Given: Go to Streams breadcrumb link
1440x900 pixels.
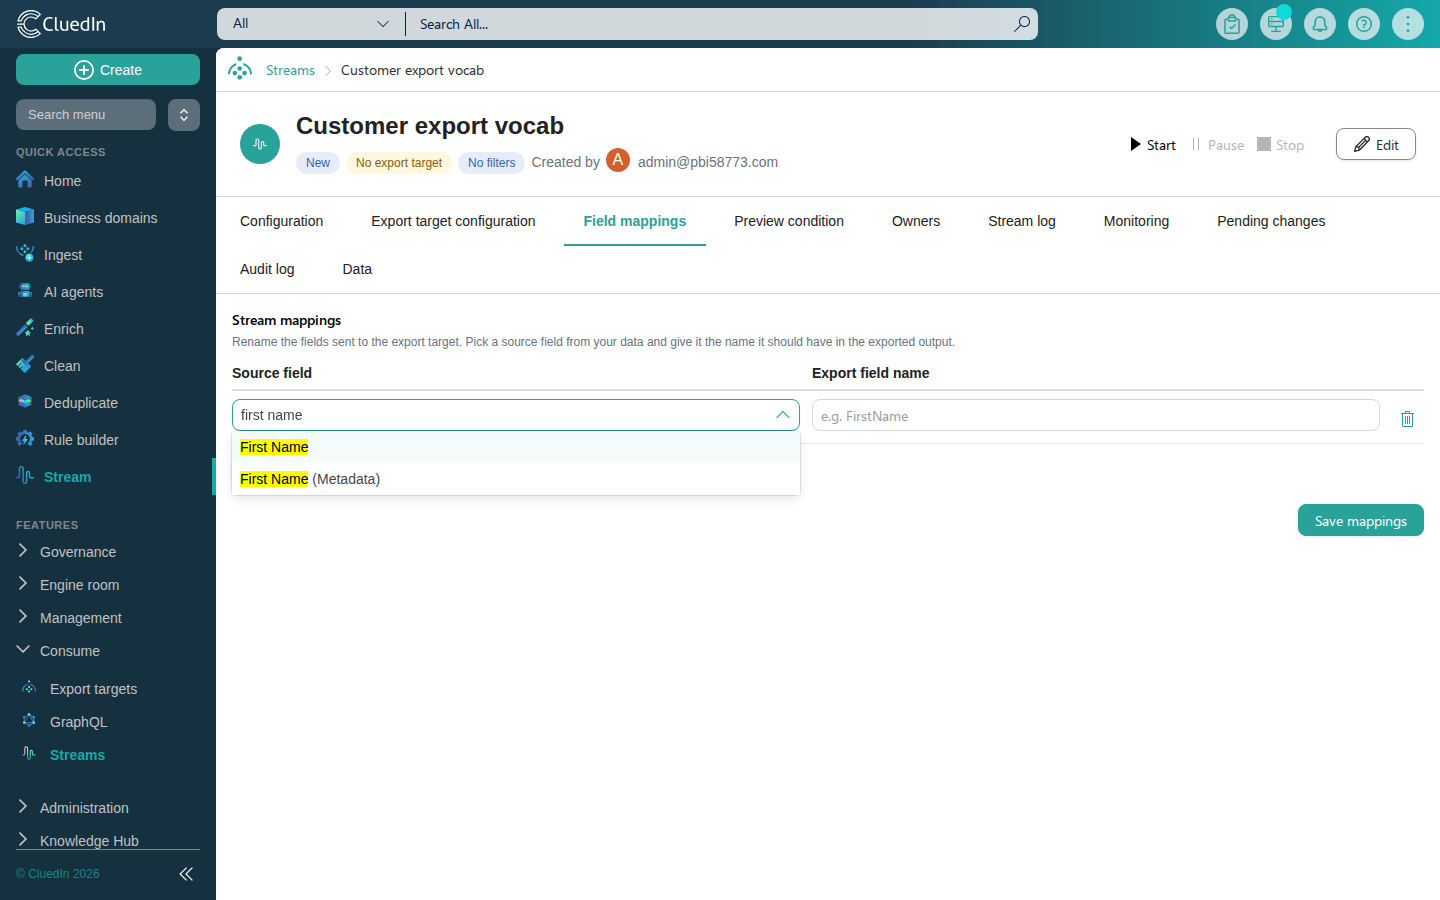Looking at the screenshot, I should 290,70.
